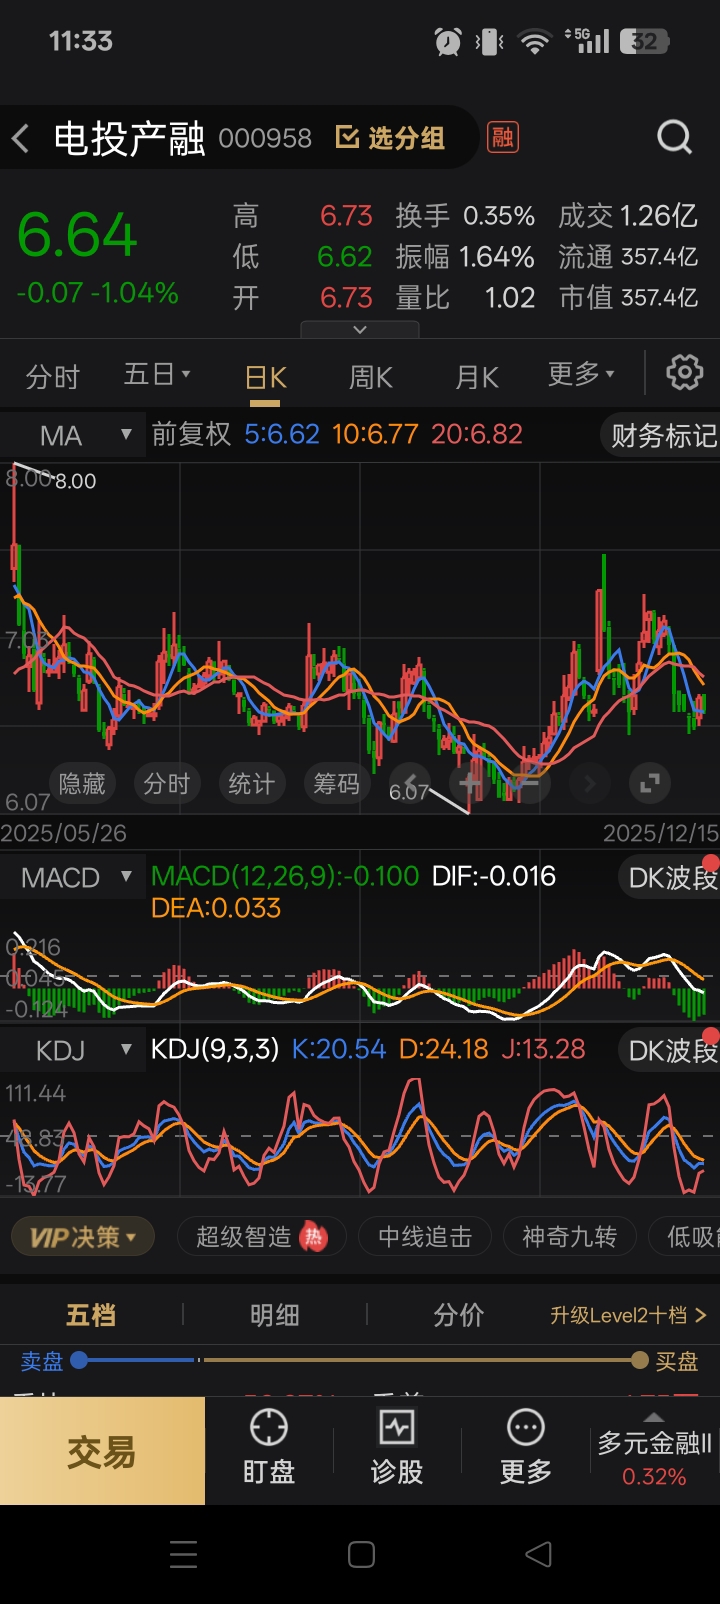
Task: Click the 买盘 gold slider handle
Action: [x=640, y=1360]
